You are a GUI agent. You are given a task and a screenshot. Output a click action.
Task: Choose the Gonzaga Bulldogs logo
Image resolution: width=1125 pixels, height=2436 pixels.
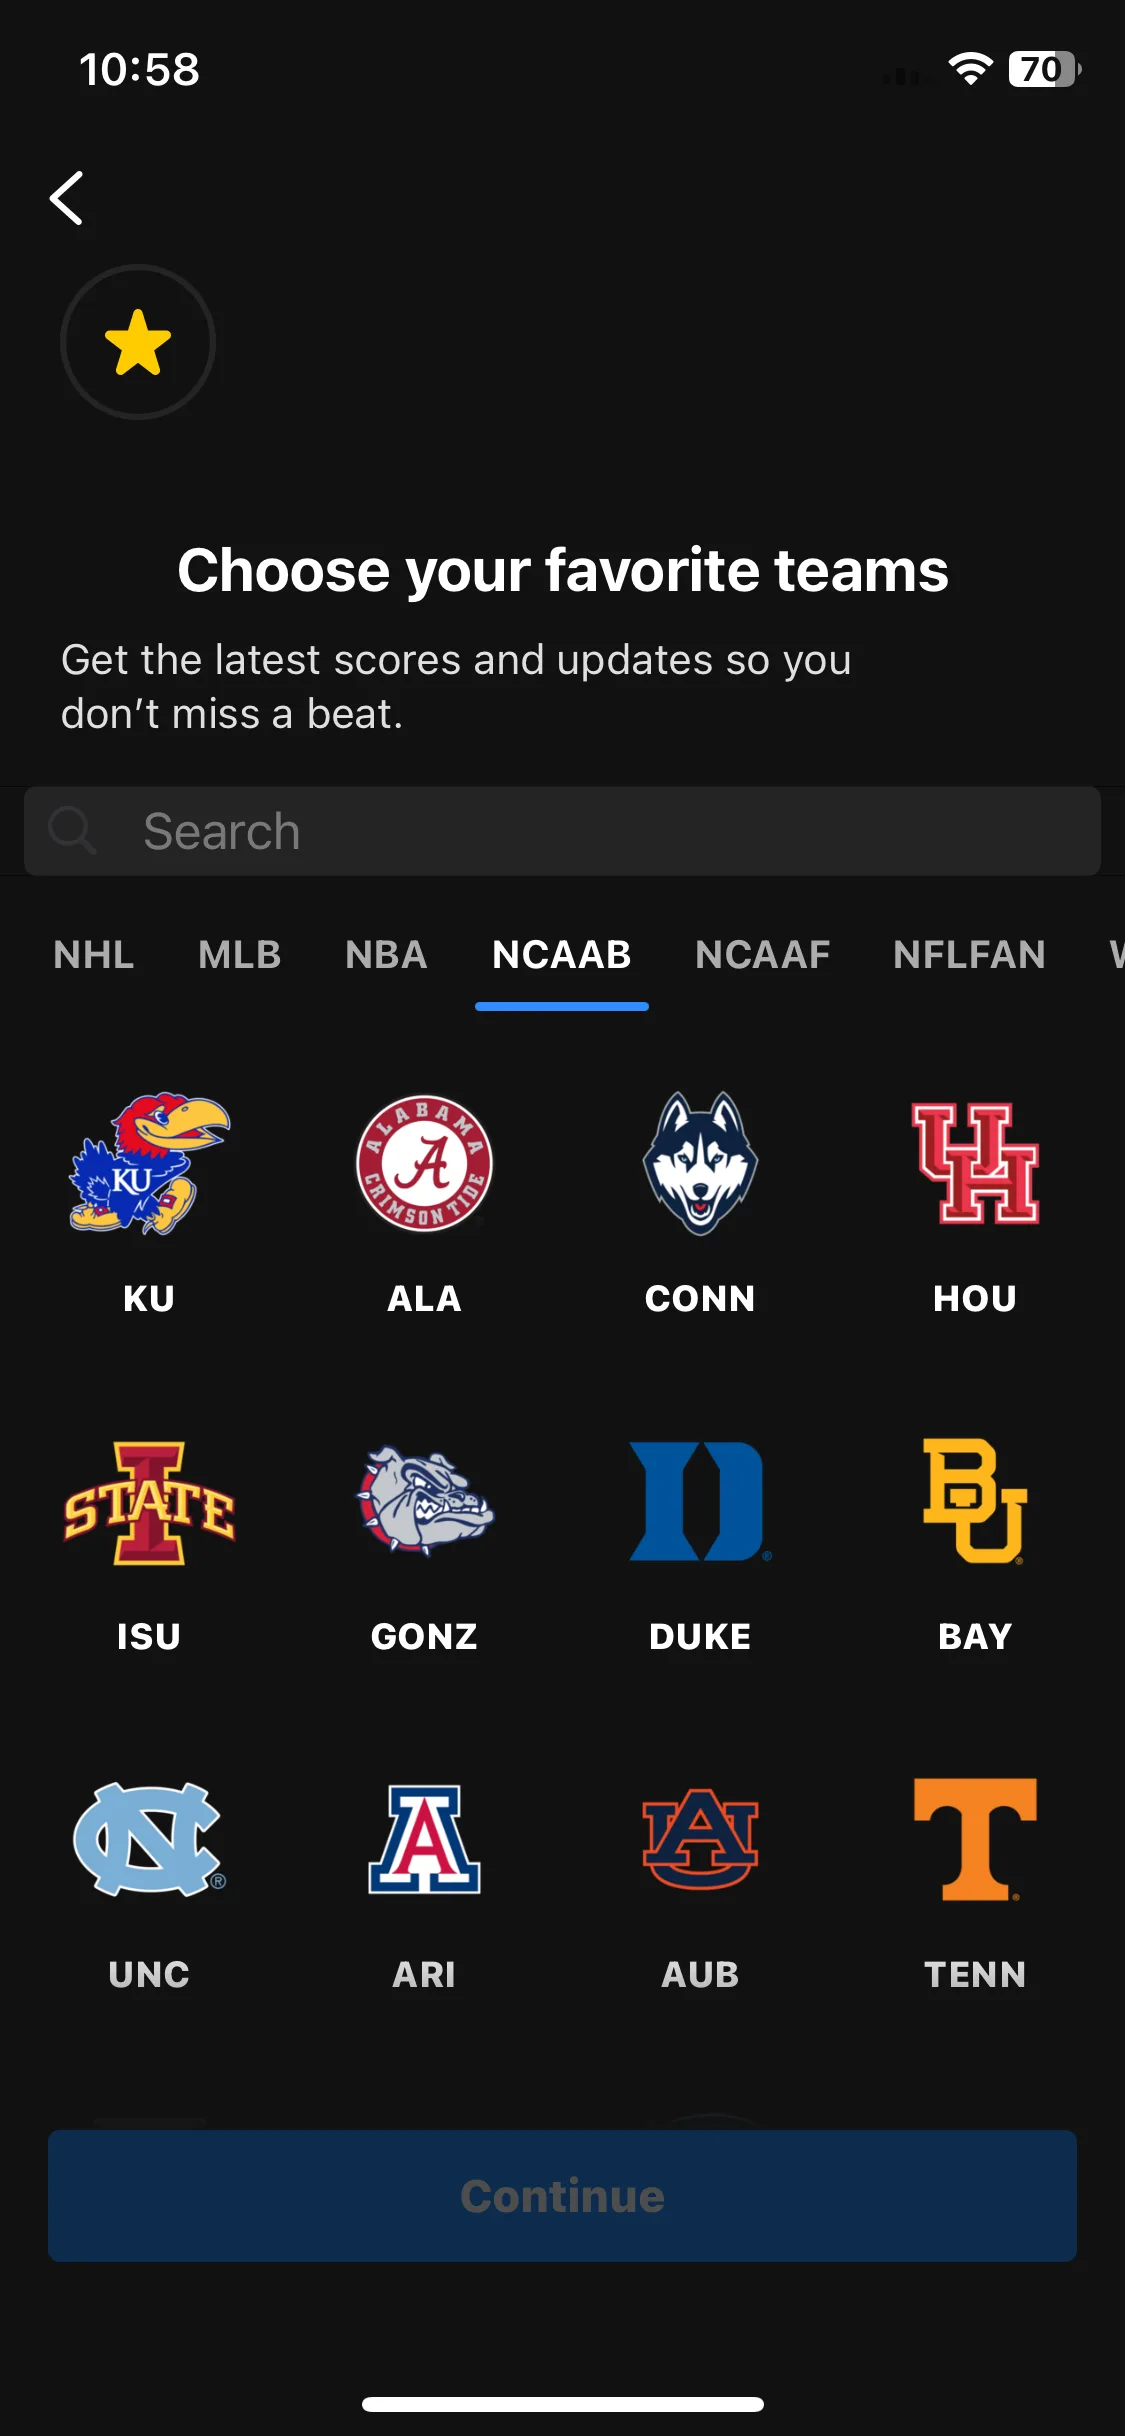click(424, 1500)
